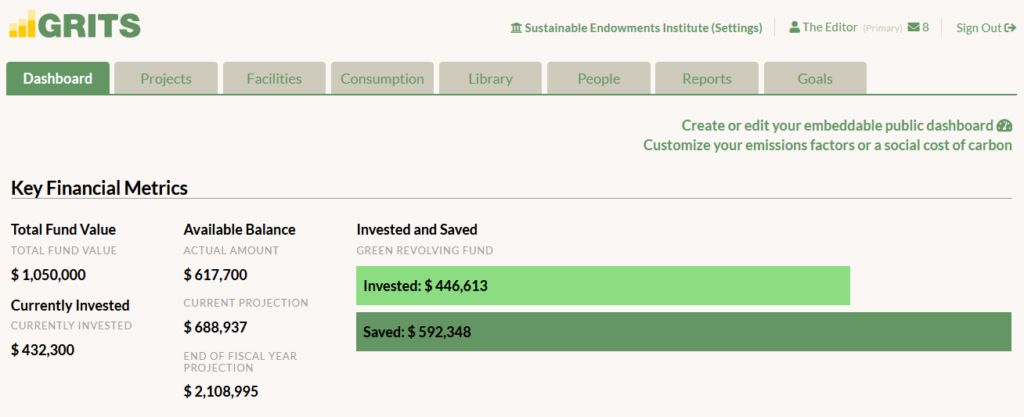Click the GRITS bar chart logo icon
The width and height of the screenshot is (1024, 417).
tap(22, 23)
